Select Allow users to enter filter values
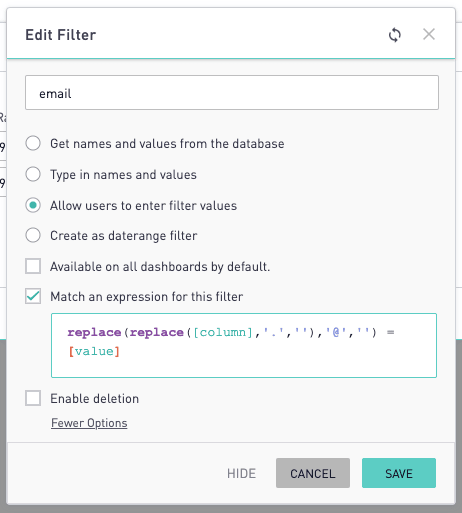 [x=33, y=205]
